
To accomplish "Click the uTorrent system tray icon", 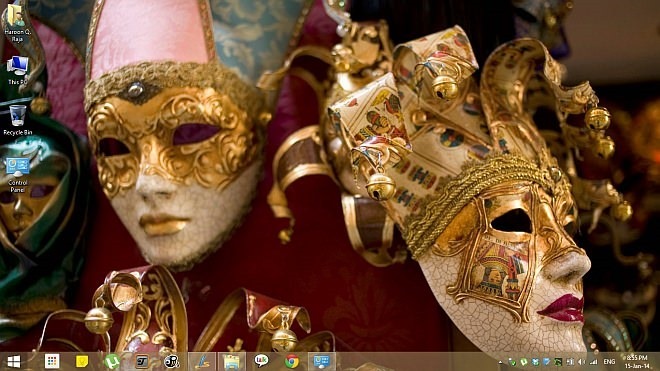I will 524,362.
